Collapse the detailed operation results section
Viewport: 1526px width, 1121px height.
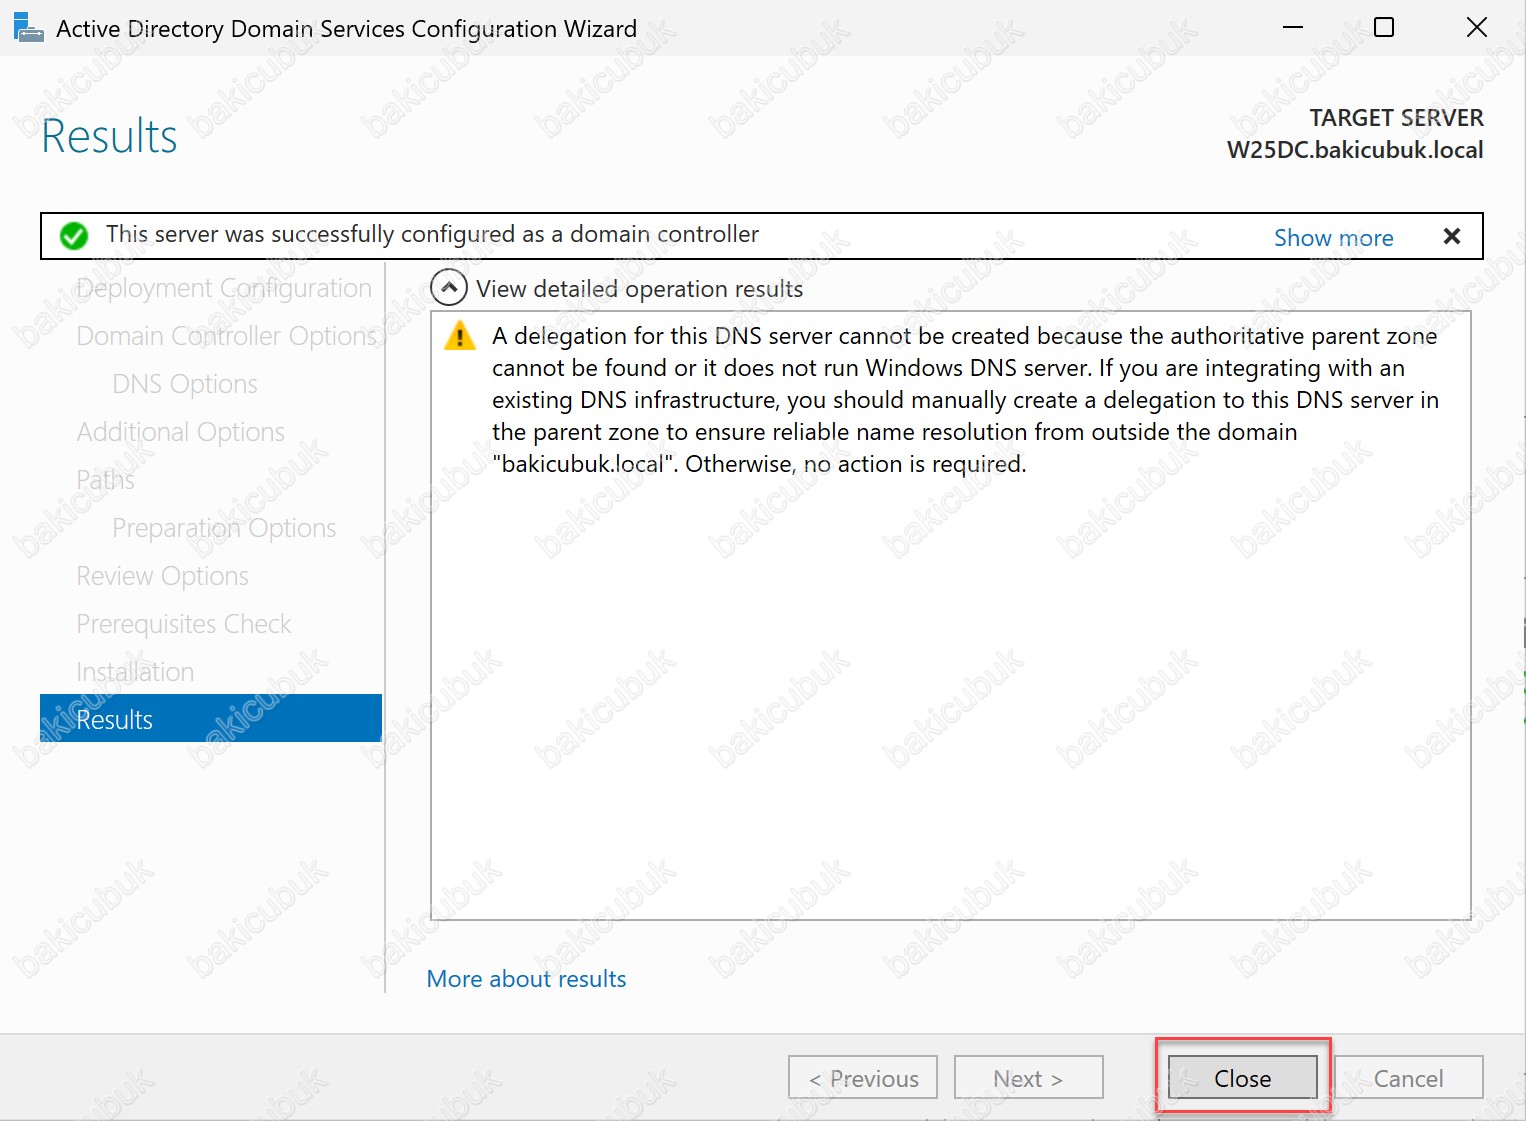449,288
